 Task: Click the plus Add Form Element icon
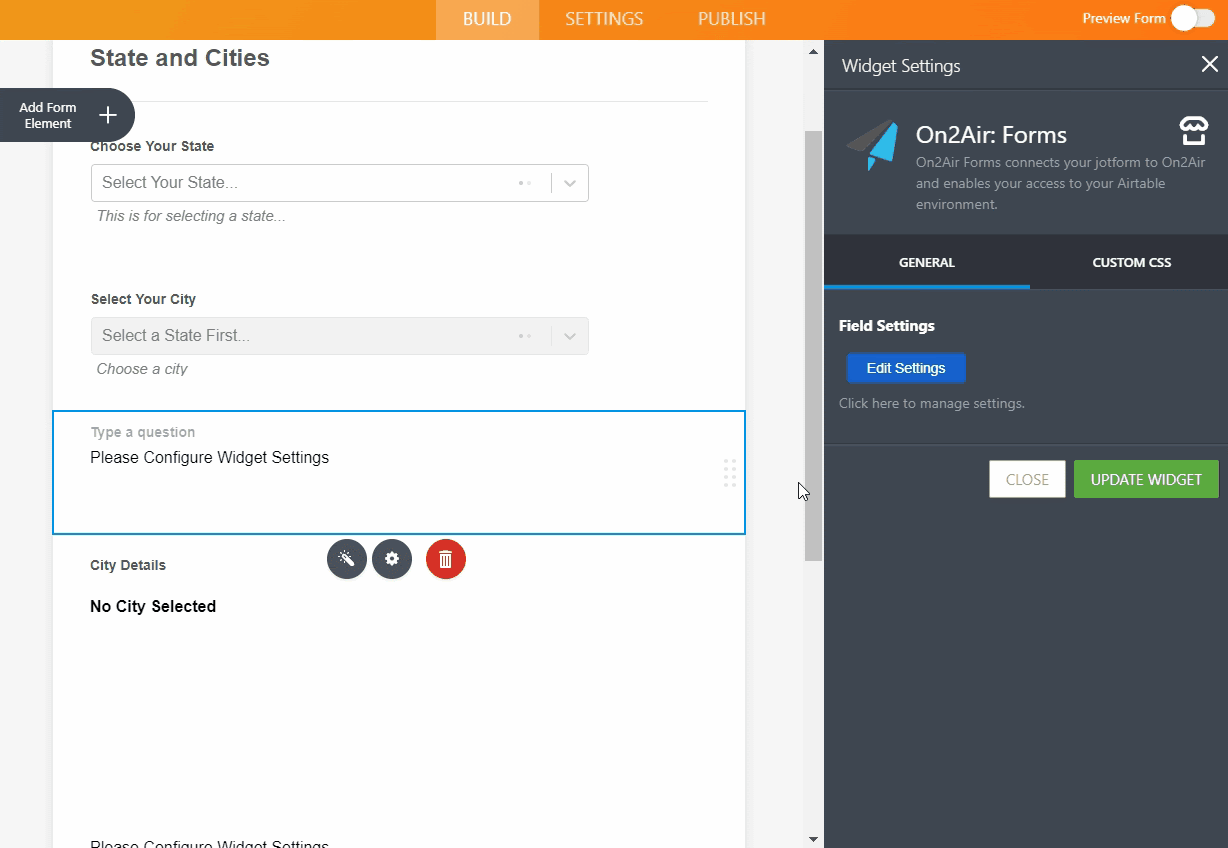coord(108,115)
